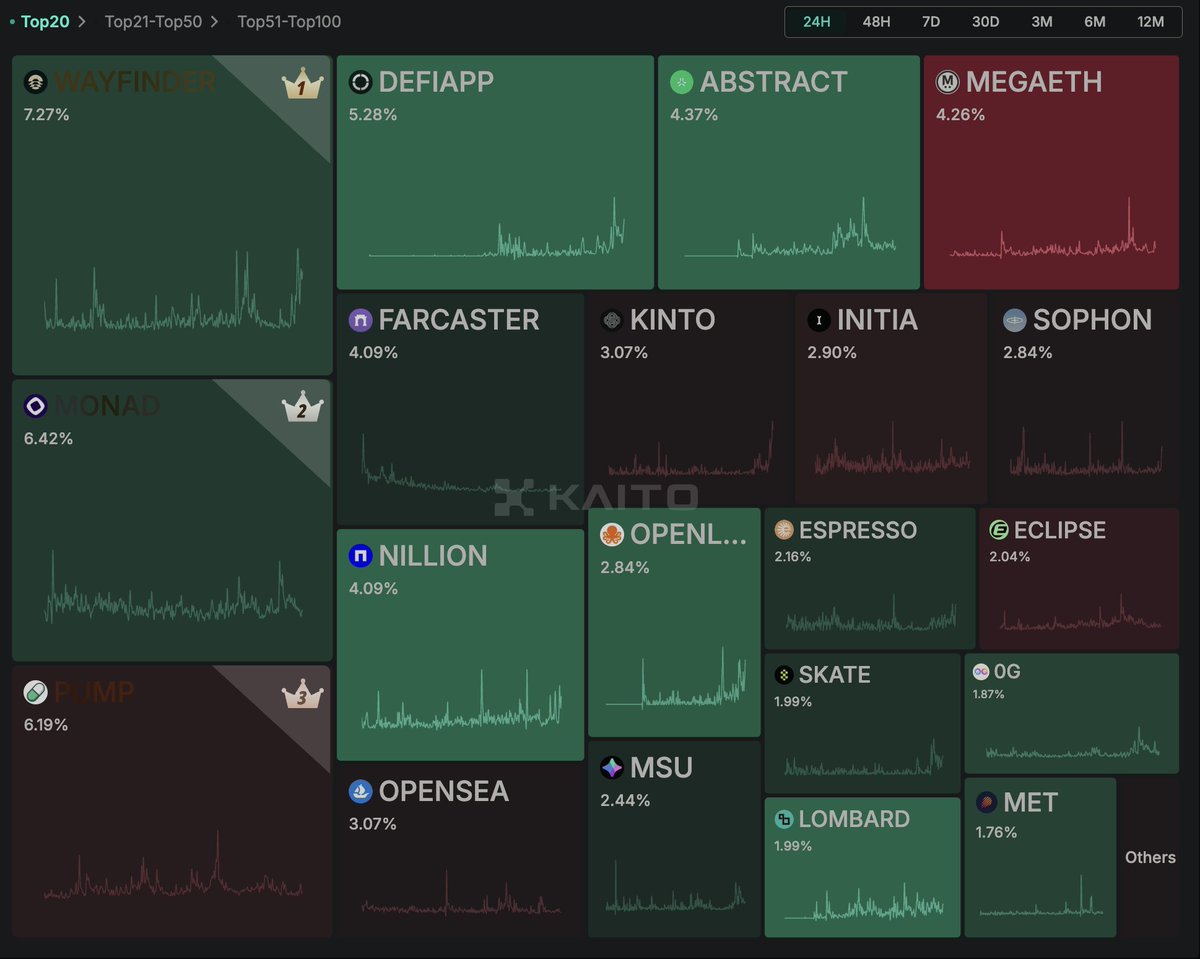This screenshot has height=959, width=1200.
Task: Click the MET logo icon
Action: pyautogui.click(x=986, y=802)
